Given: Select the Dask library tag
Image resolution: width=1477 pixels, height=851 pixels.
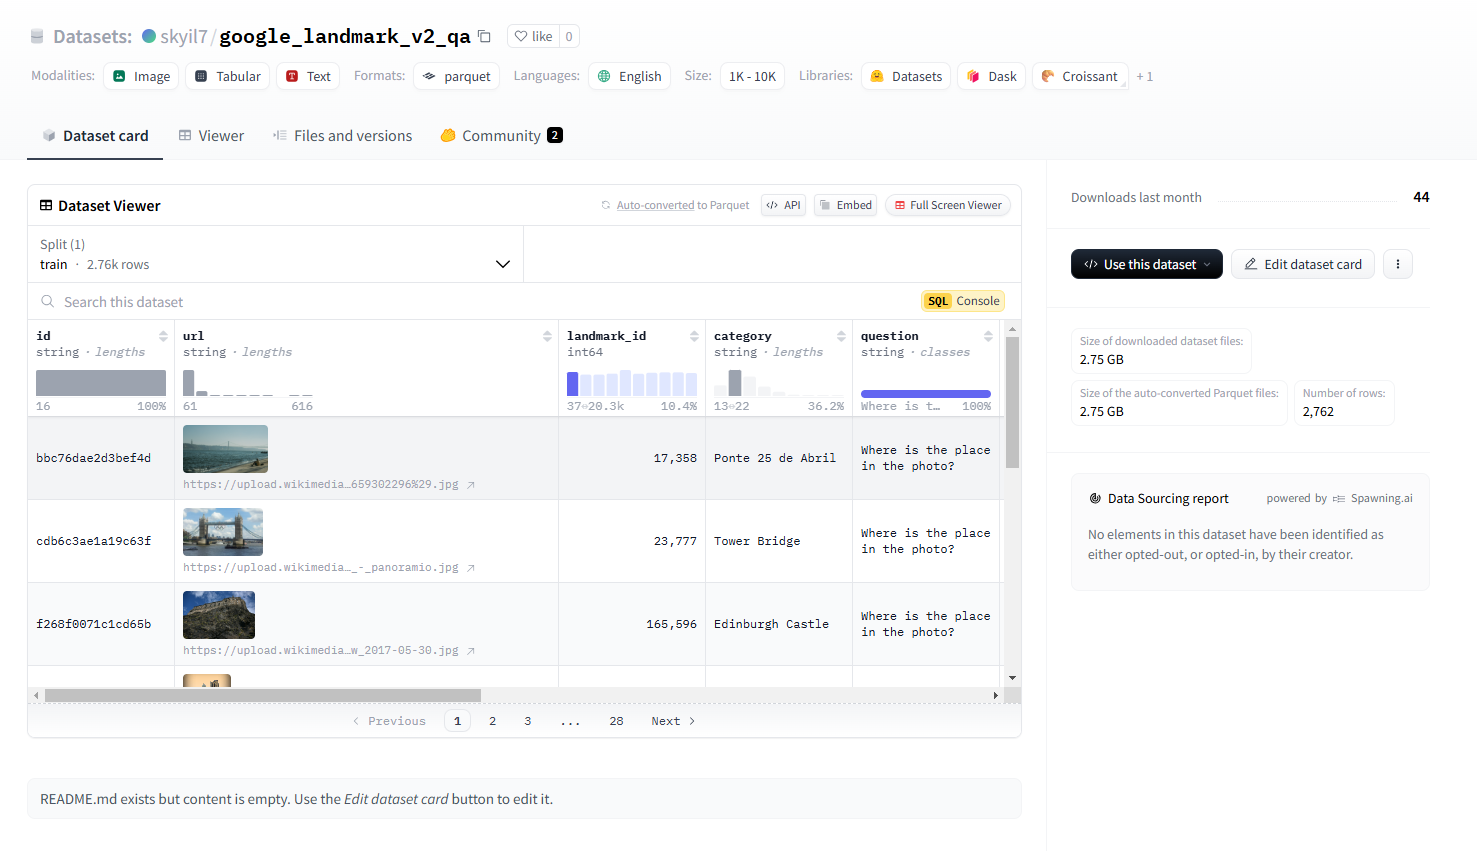Looking at the screenshot, I should point(992,76).
